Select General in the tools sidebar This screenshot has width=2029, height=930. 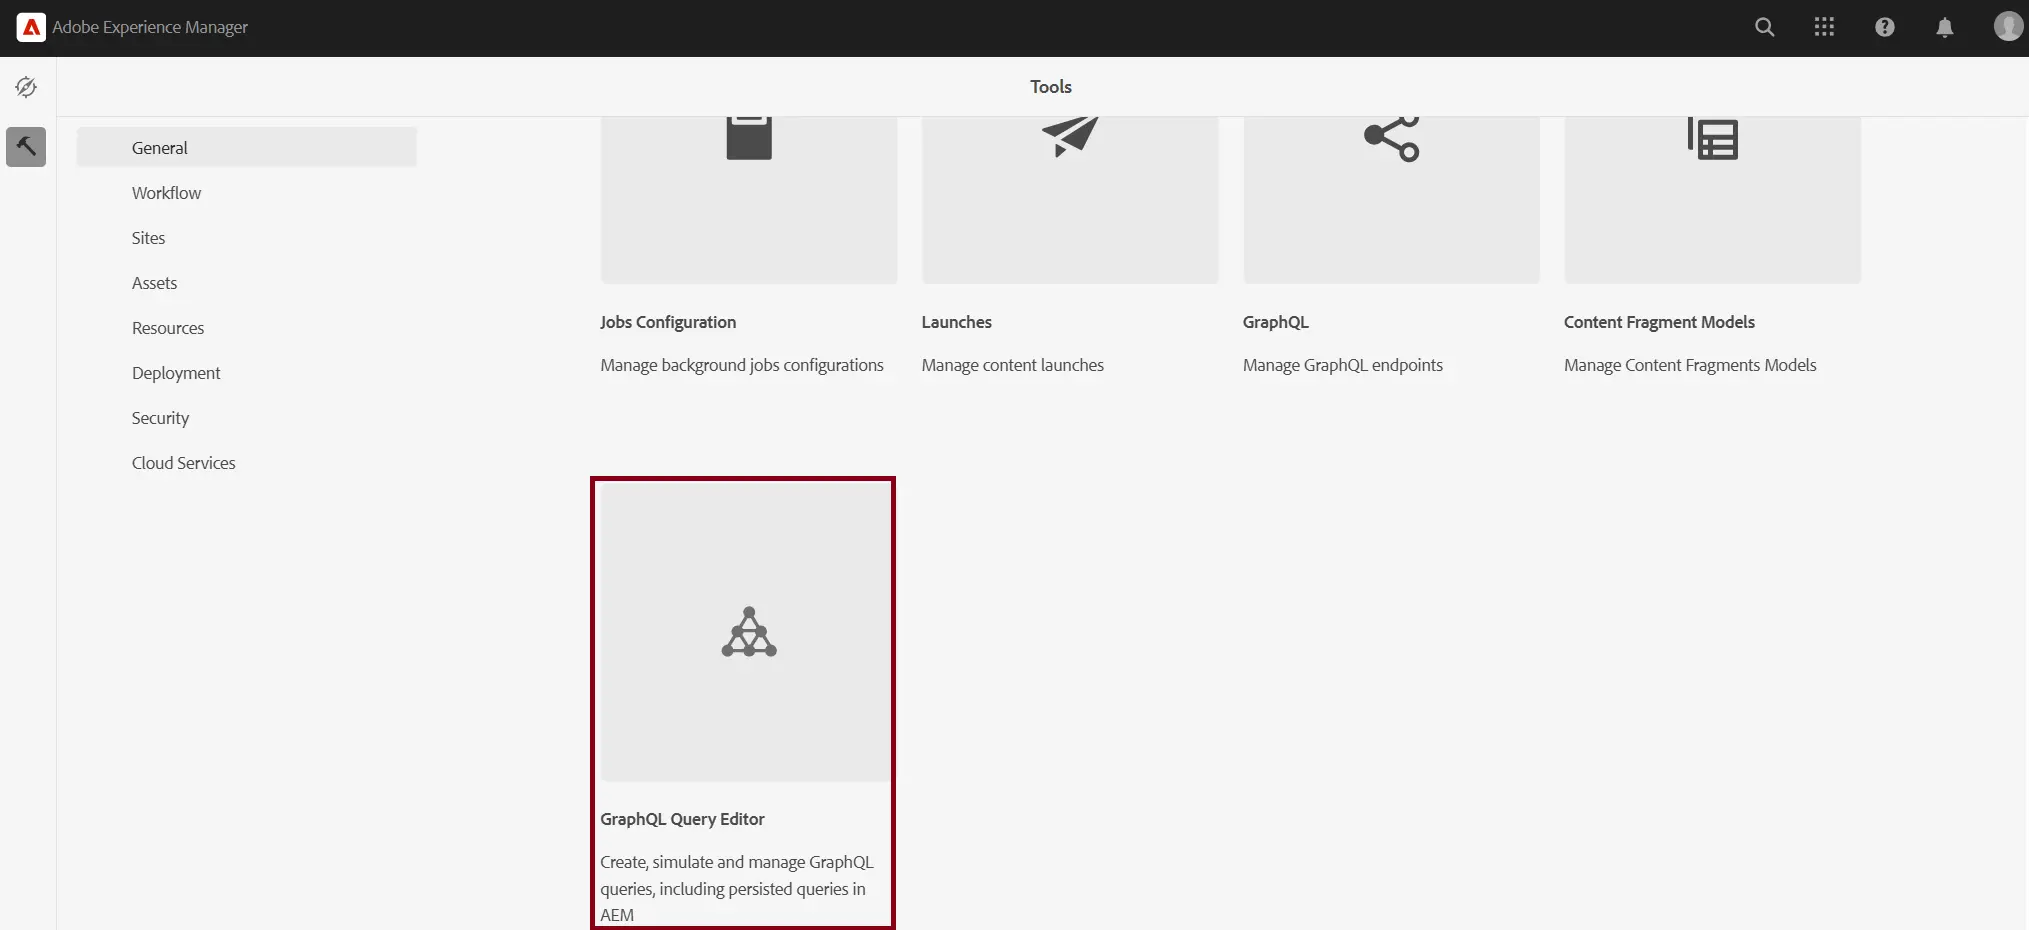click(247, 147)
